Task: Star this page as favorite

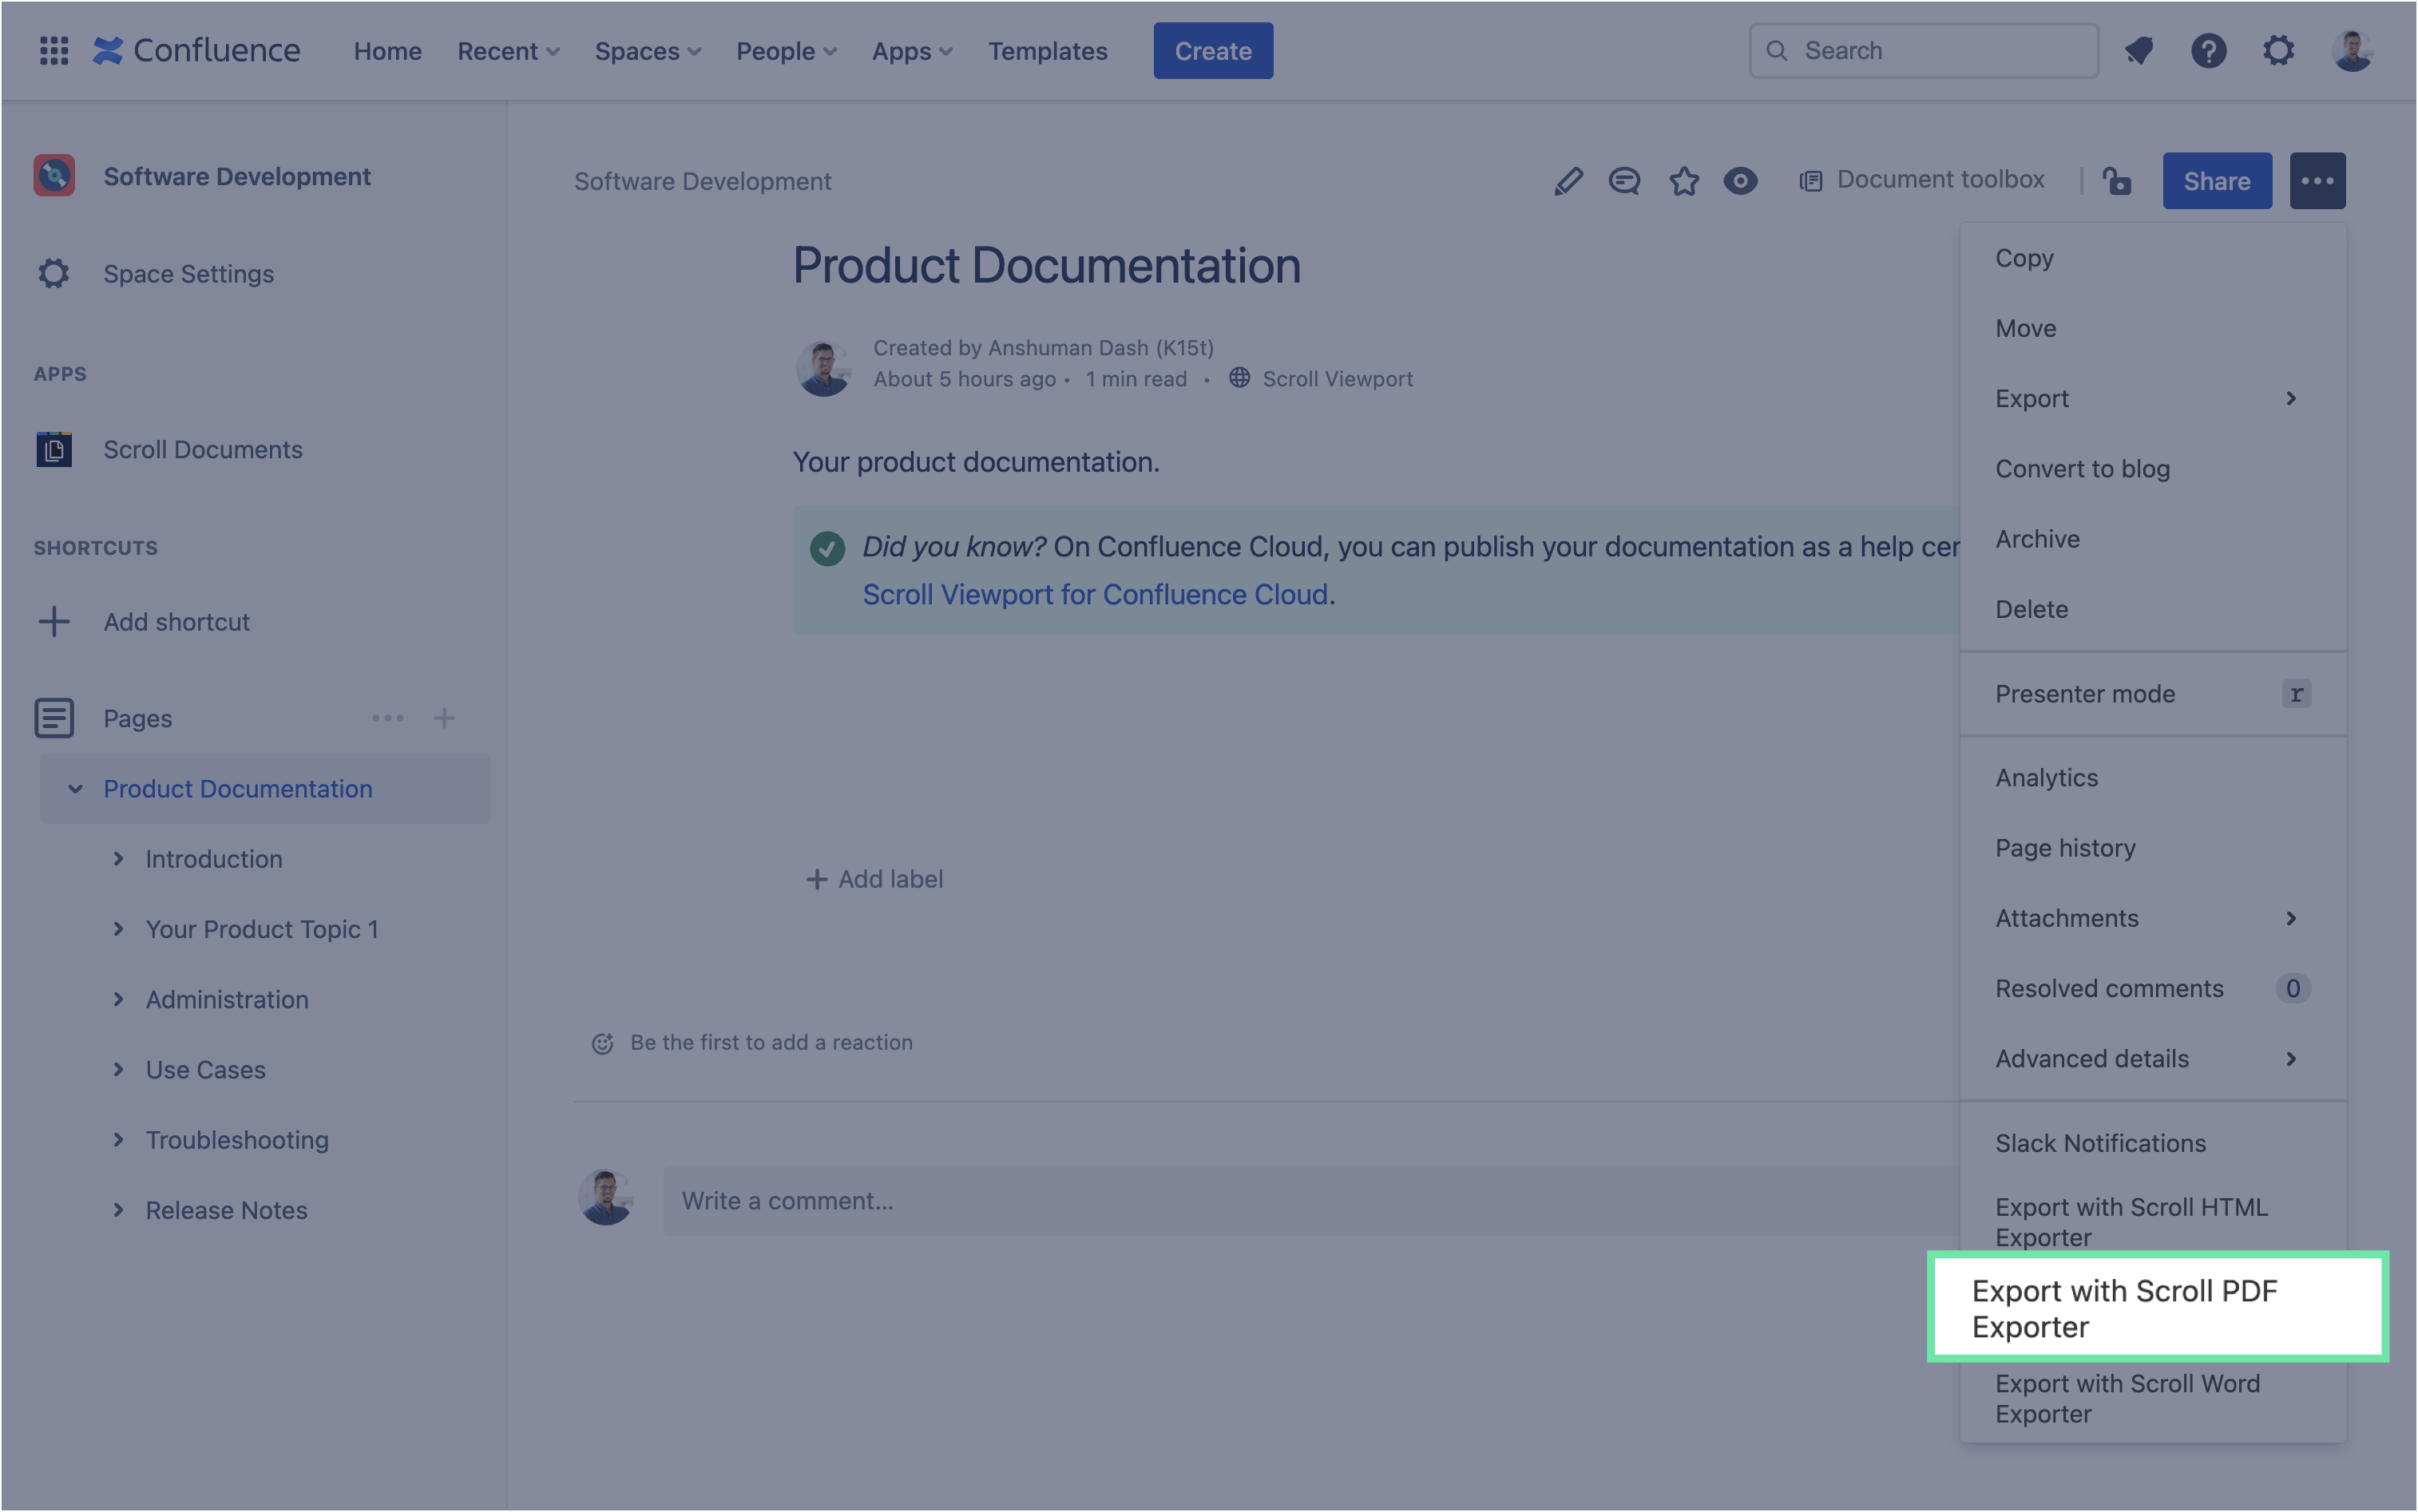Action: tap(1684, 181)
